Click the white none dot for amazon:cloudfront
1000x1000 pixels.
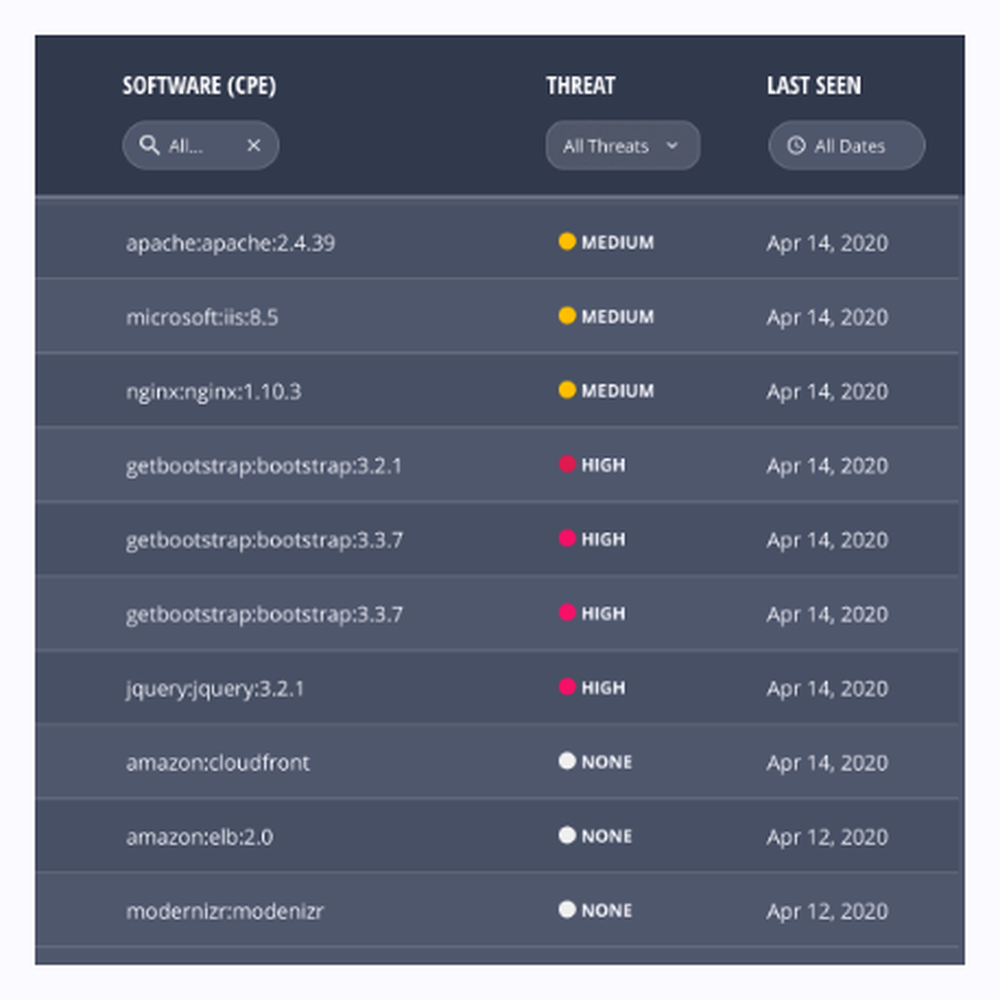click(x=567, y=761)
